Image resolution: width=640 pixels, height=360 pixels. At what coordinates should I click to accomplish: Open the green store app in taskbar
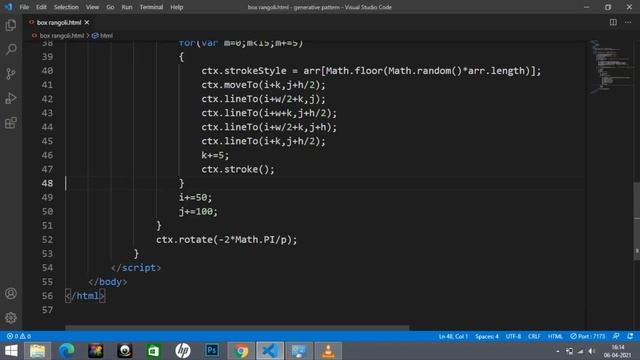[x=154, y=351]
